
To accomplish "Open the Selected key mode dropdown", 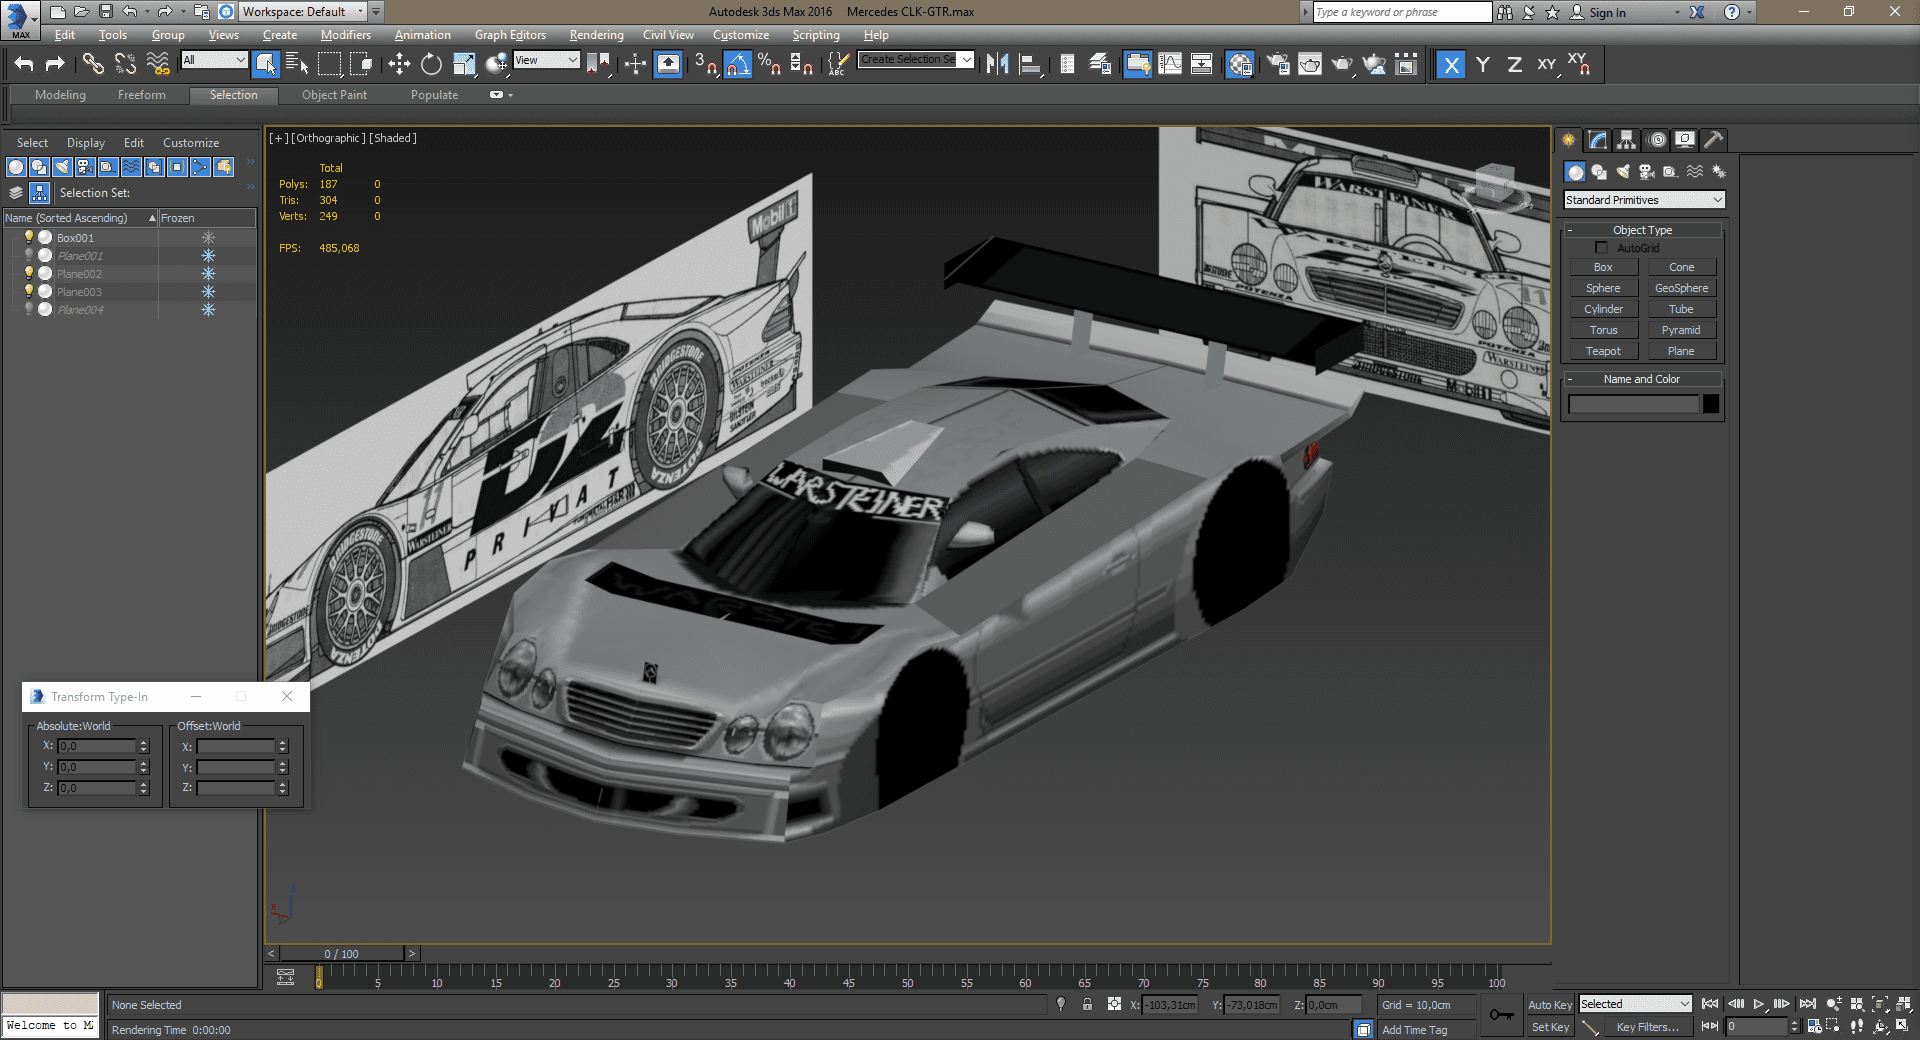I will click(1635, 1004).
